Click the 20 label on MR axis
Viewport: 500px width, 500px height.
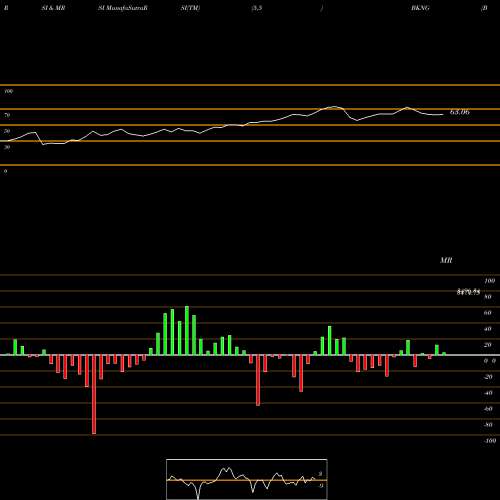click(488, 345)
